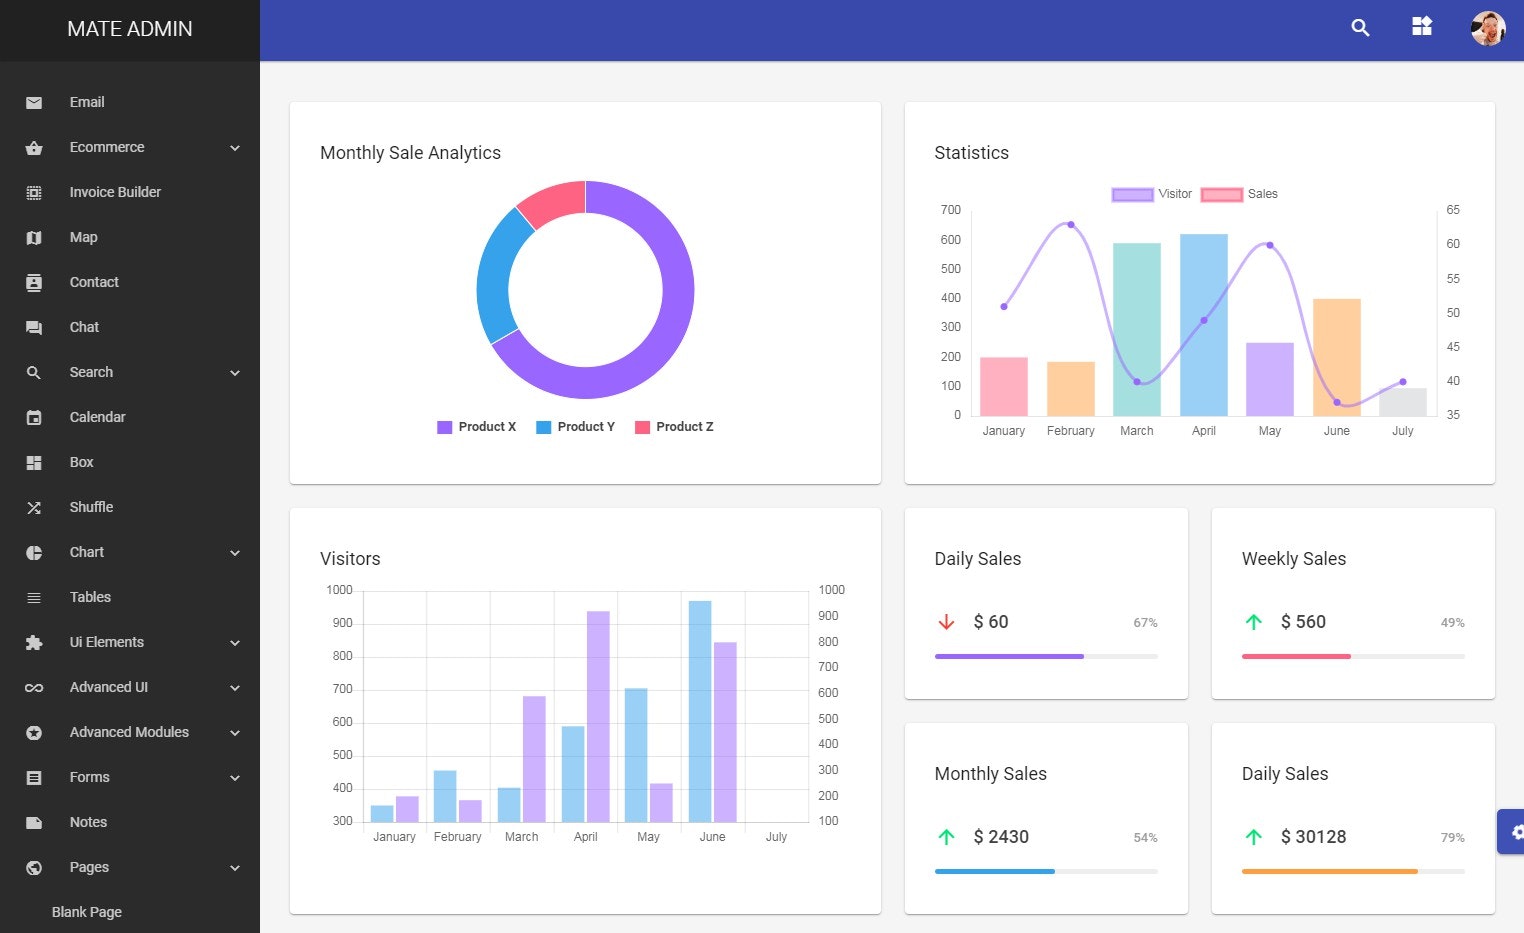The image size is (1524, 933).
Task: Toggle the Sales dataset legend in Statistics
Action: [1240, 194]
